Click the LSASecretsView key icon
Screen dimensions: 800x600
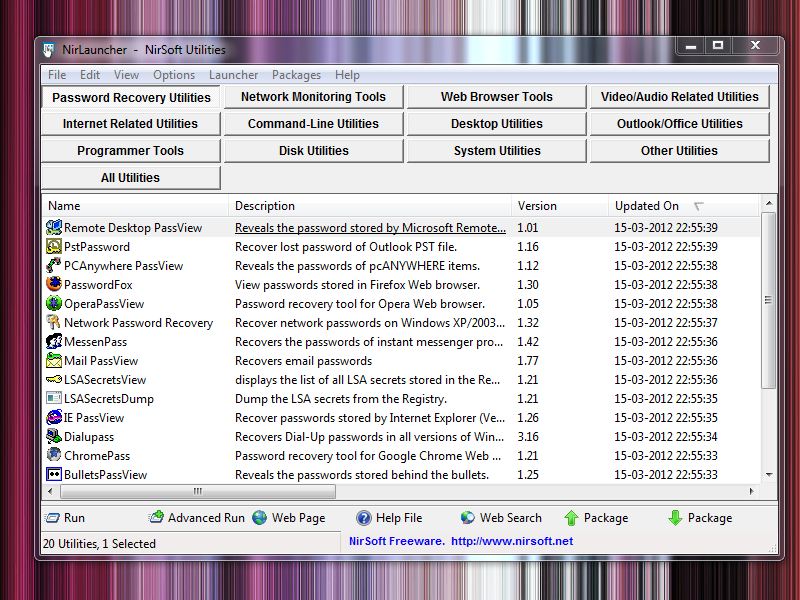point(54,380)
